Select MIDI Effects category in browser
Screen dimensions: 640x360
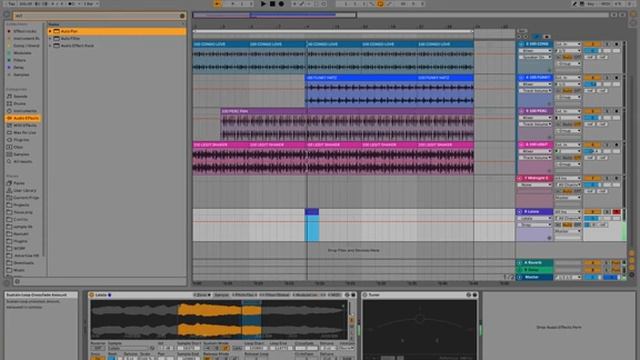pos(24,125)
